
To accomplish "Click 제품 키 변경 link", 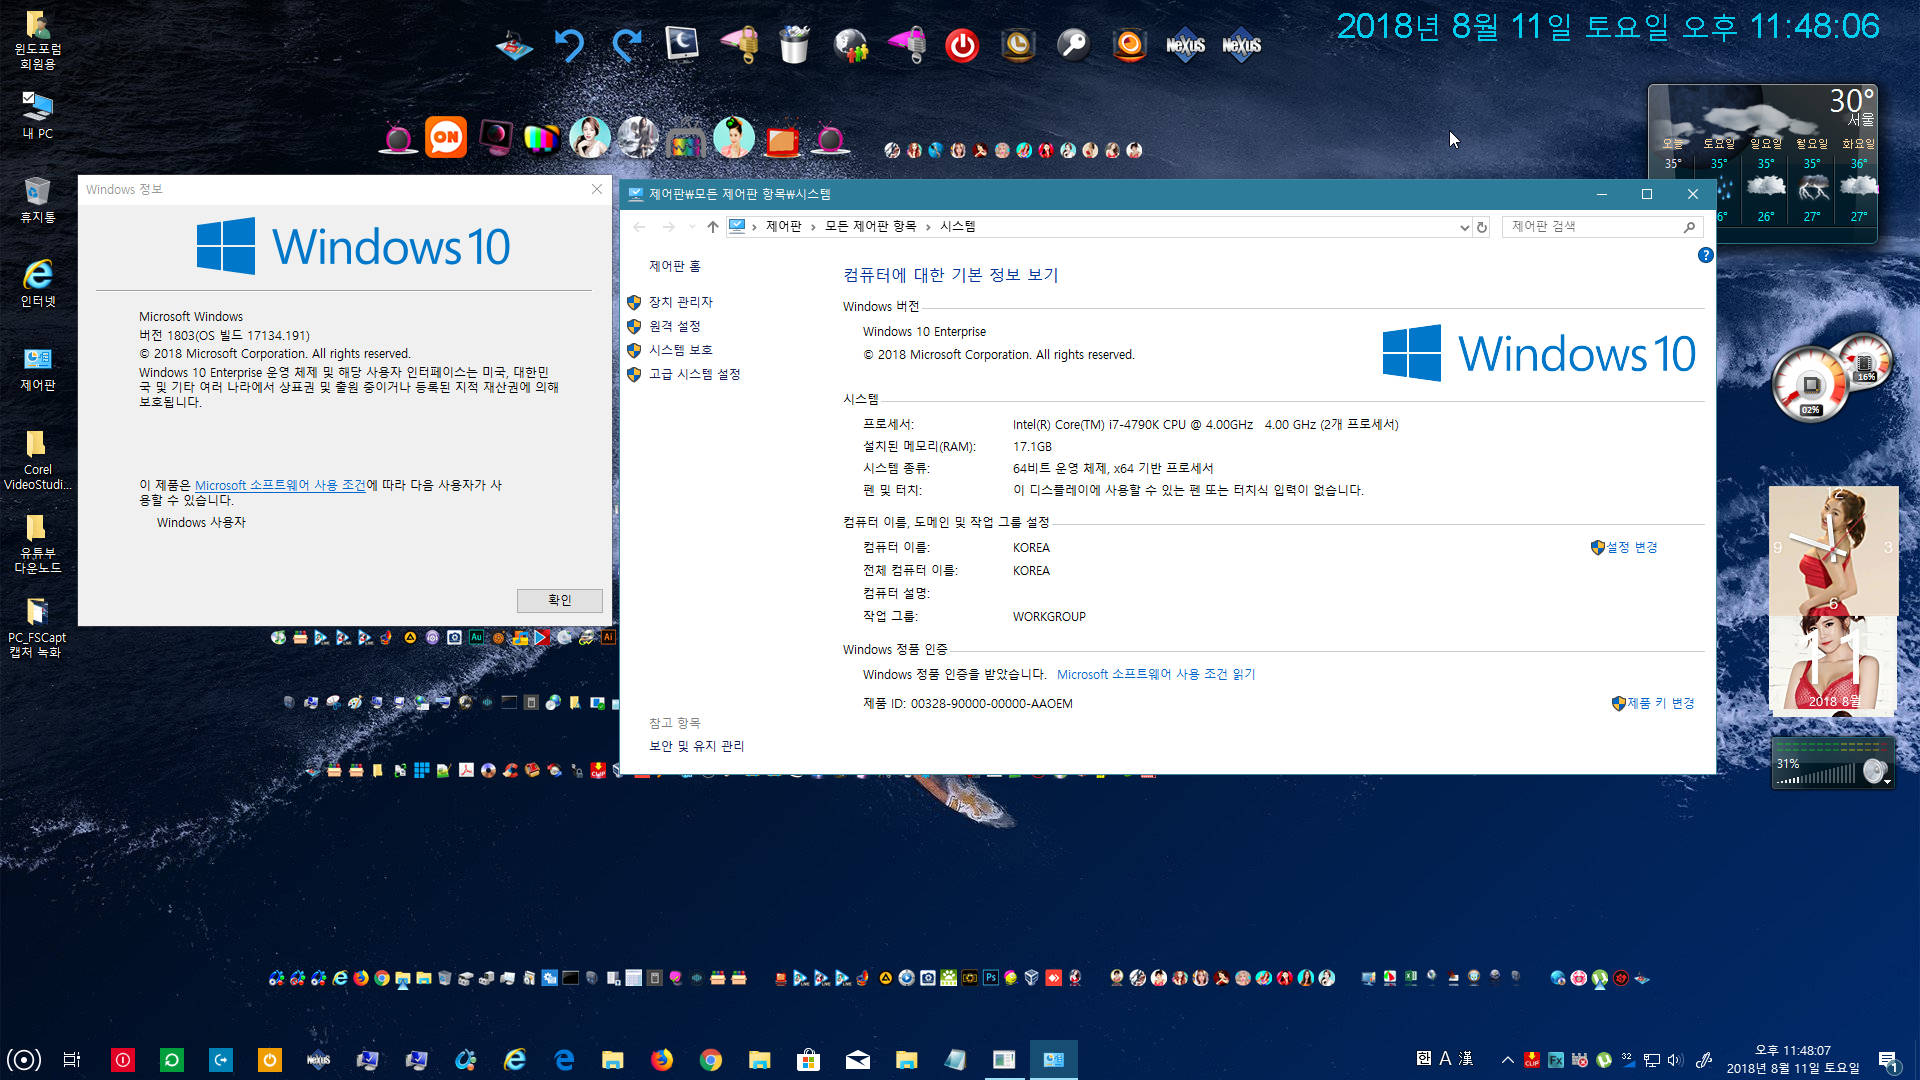I will click(x=1660, y=703).
